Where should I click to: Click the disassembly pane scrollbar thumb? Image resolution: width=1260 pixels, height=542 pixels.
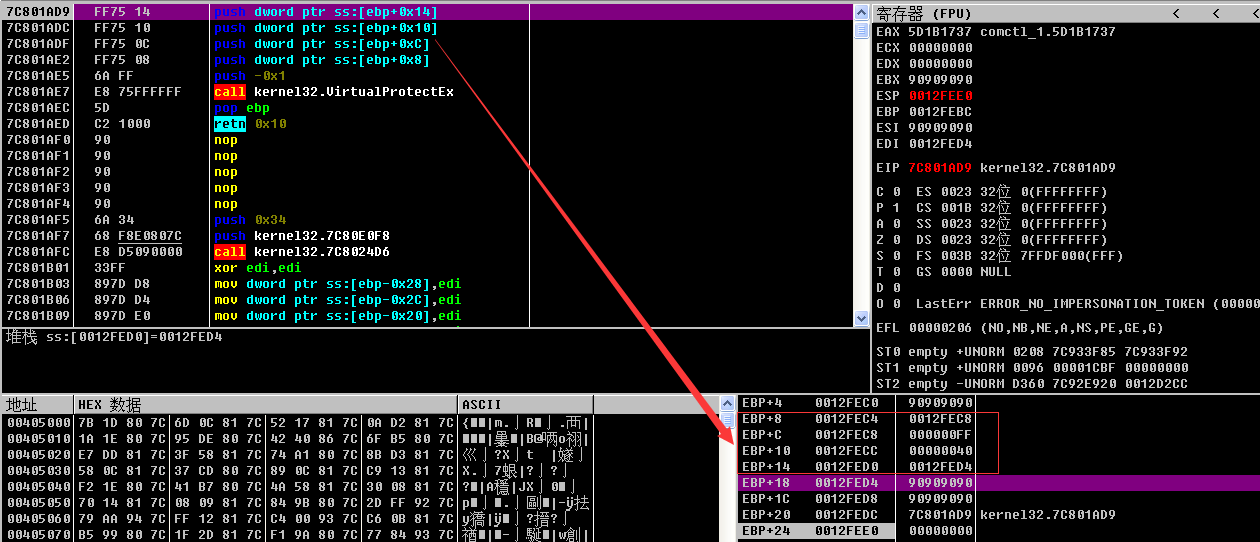pos(861,30)
